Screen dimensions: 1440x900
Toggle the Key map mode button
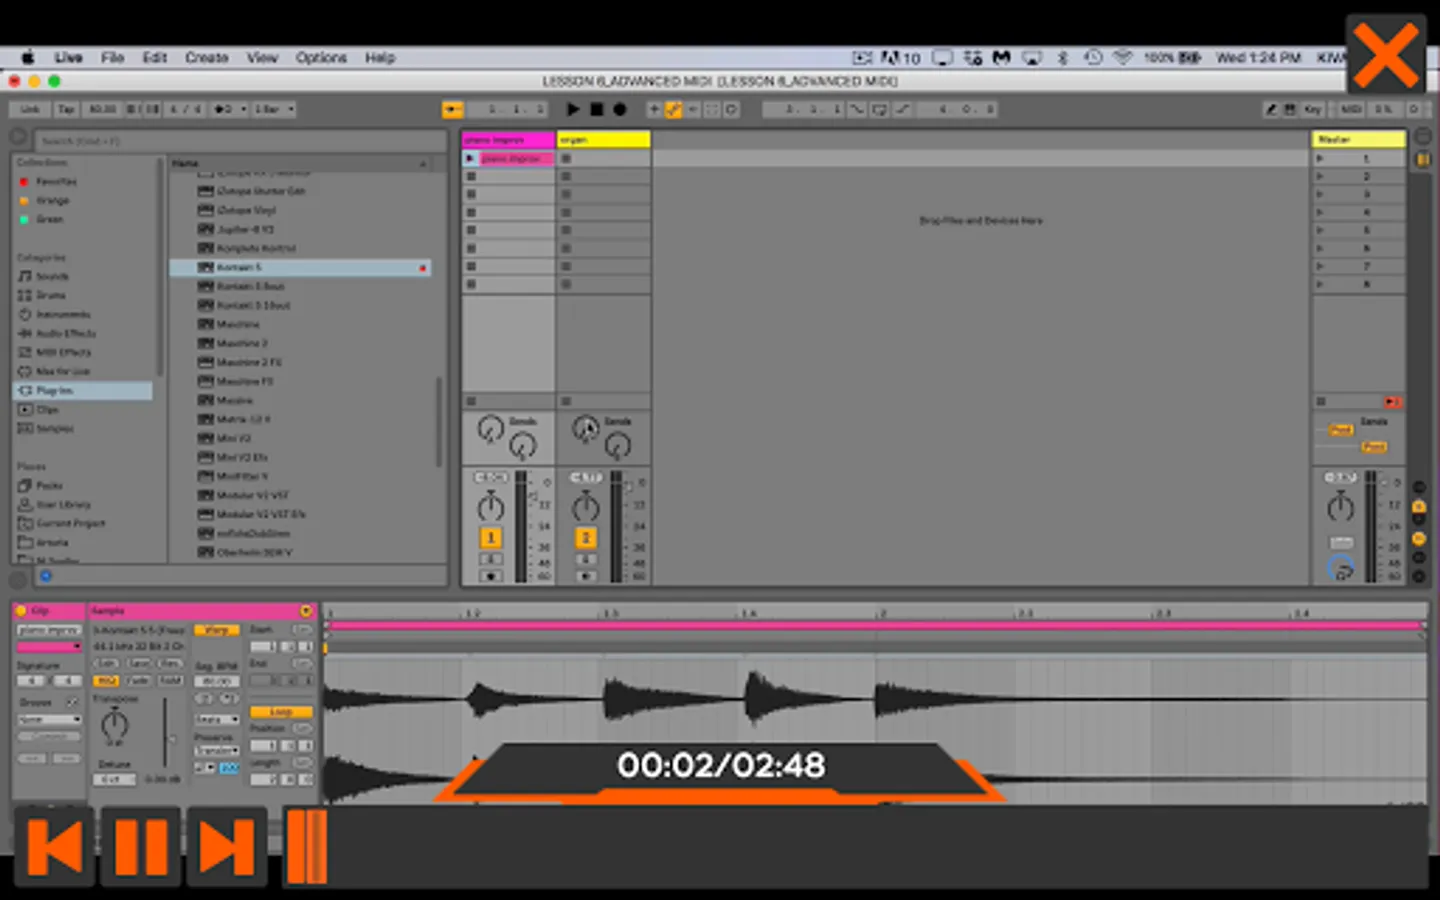1312,109
